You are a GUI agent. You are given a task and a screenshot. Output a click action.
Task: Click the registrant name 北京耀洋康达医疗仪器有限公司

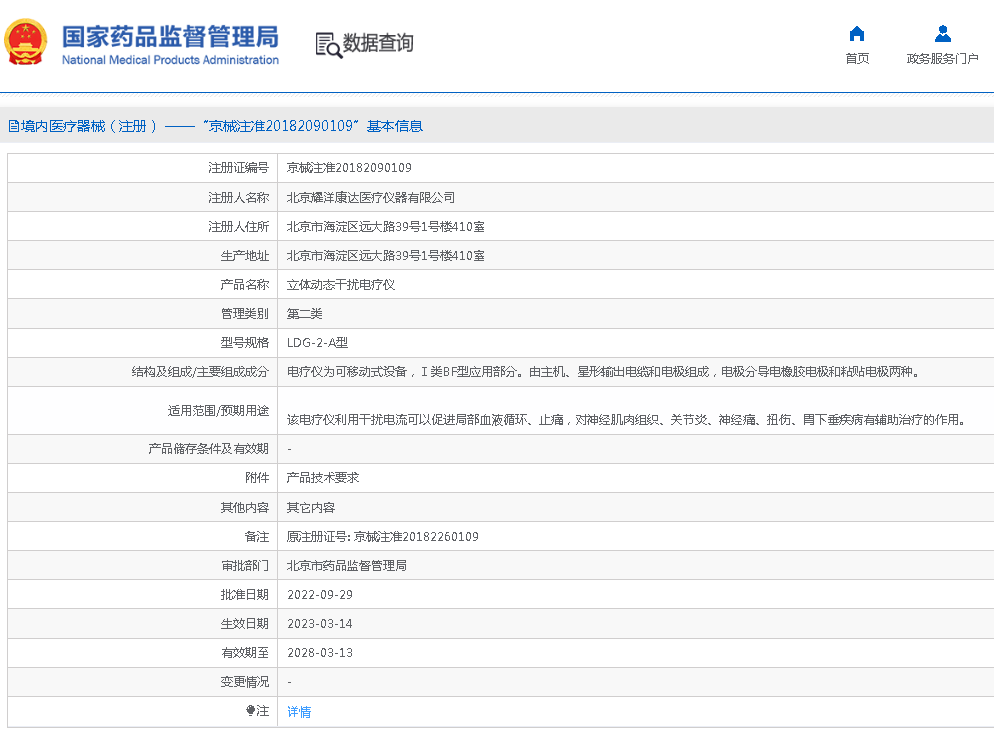[x=371, y=198]
